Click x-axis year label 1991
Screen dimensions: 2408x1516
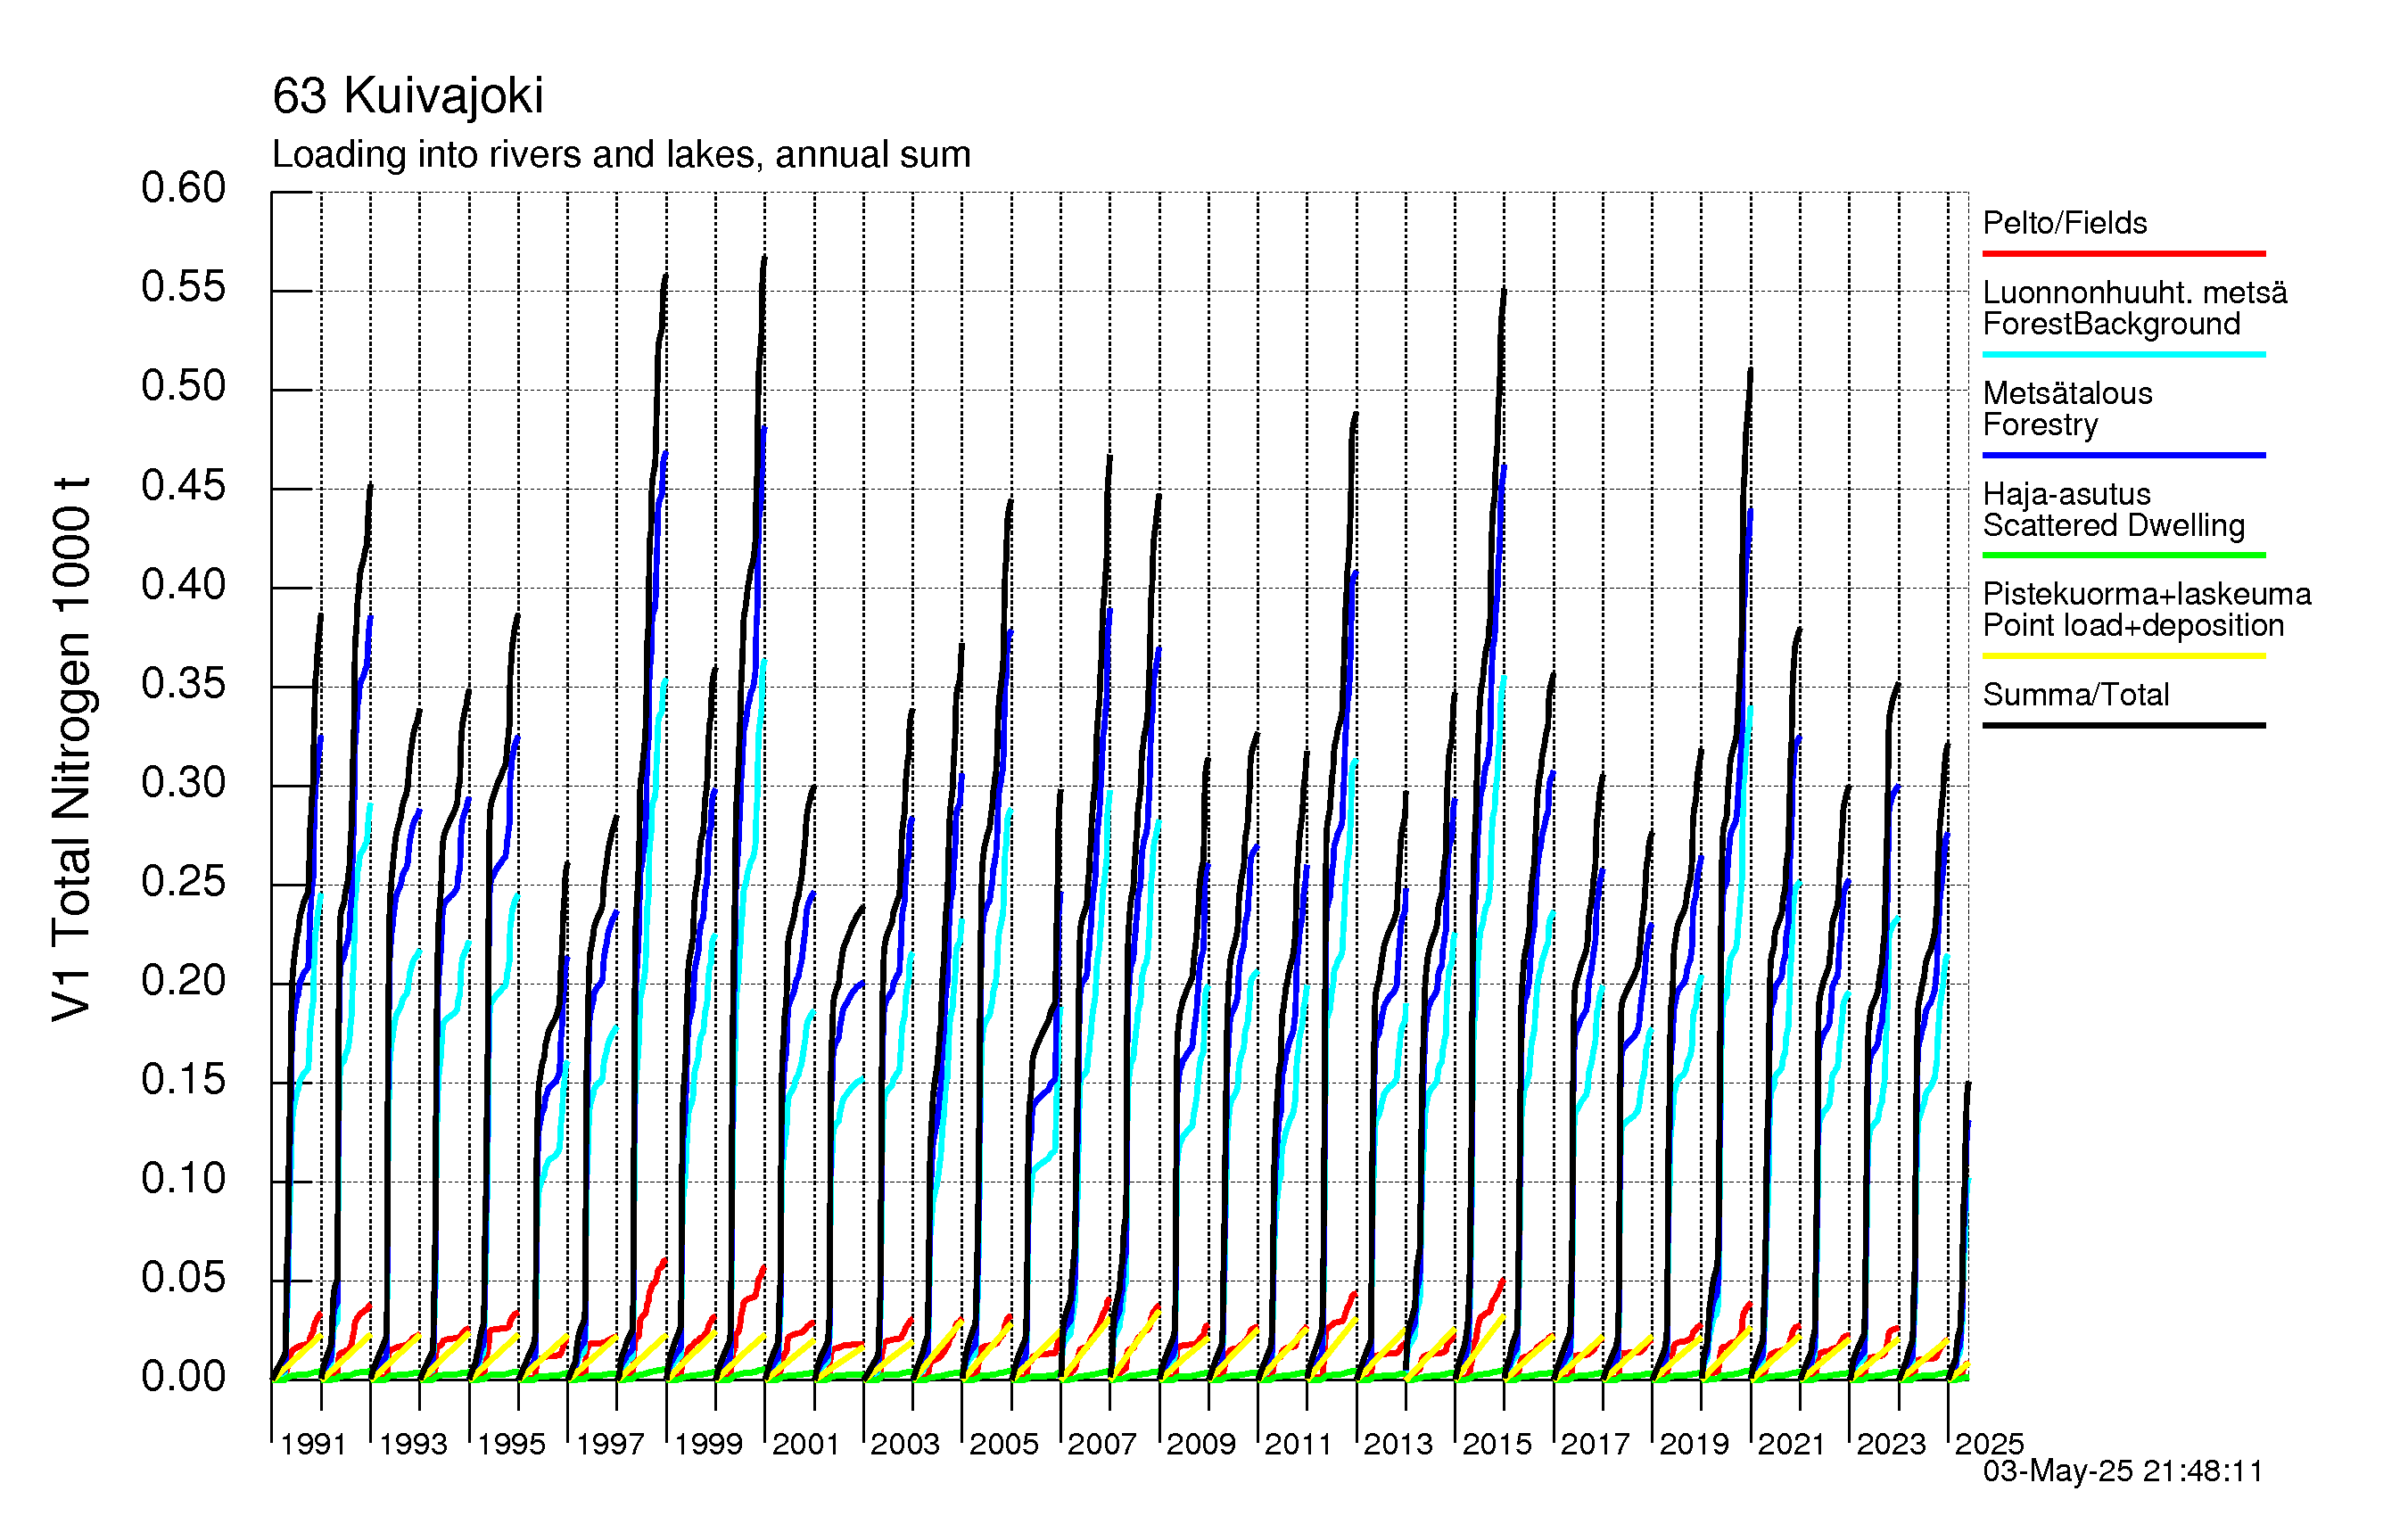[313, 1444]
